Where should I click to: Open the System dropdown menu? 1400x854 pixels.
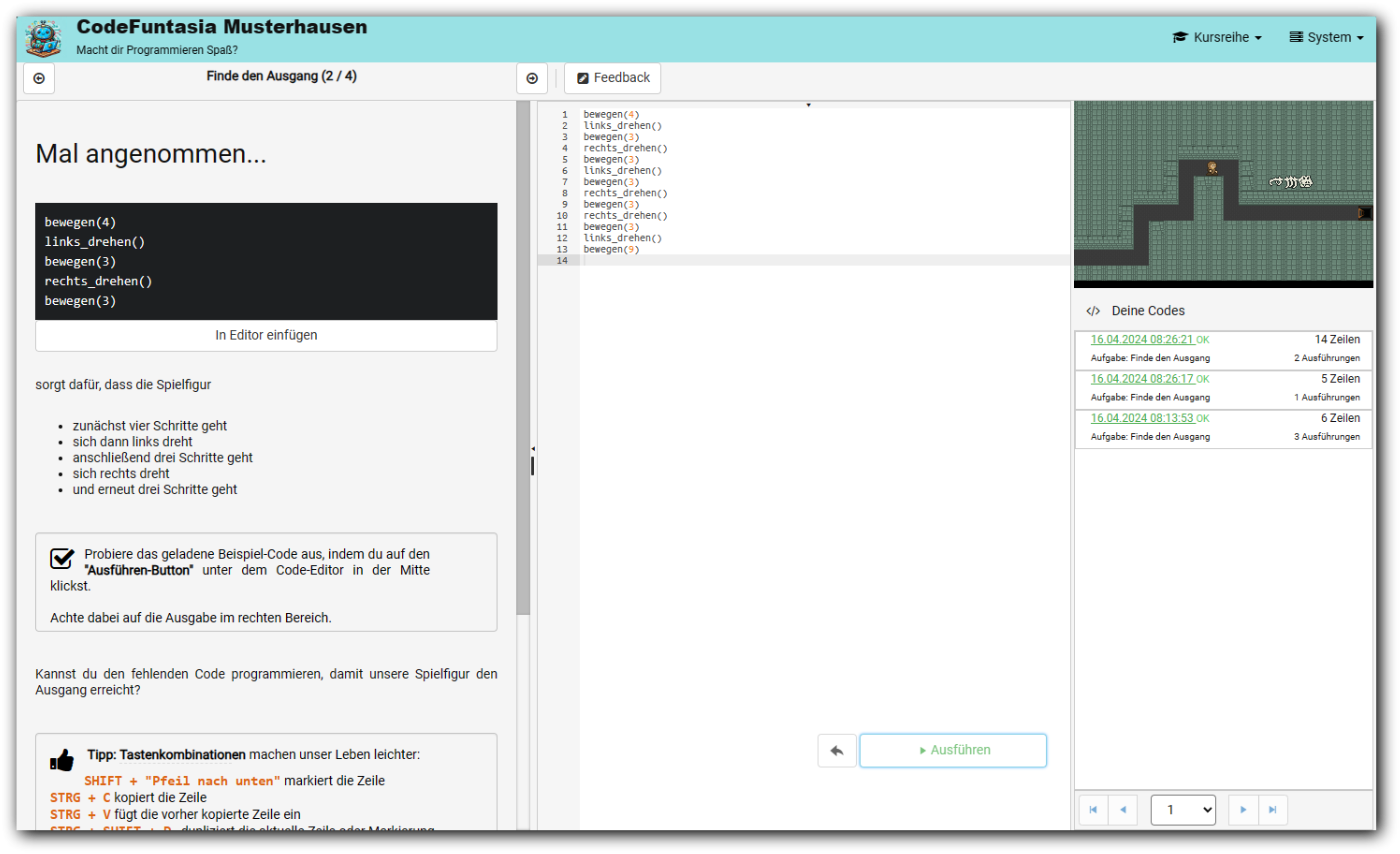(1326, 37)
